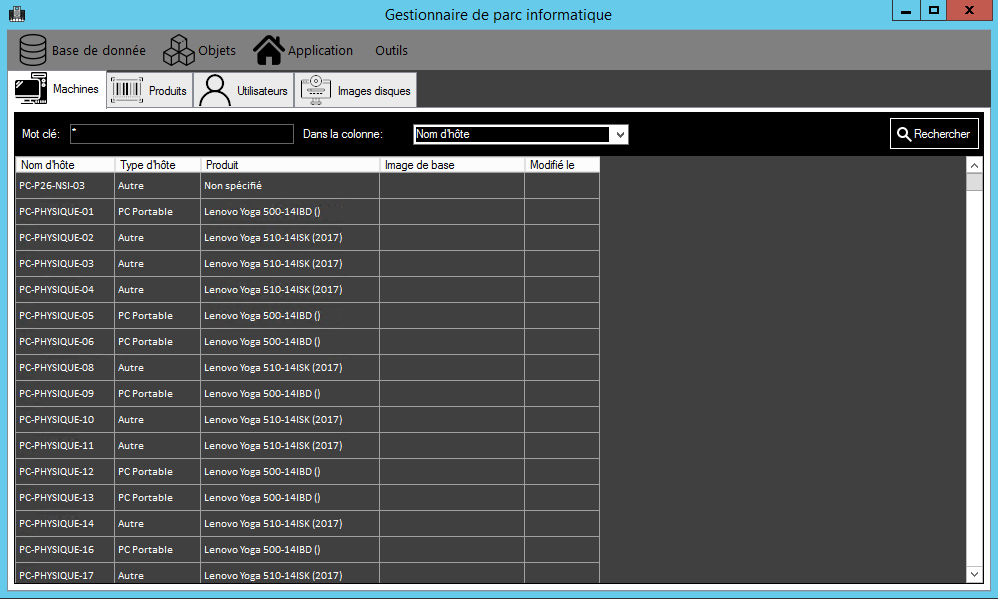
Task: Click PC Portable cell of PC-PHYSIQUE-16
Action: click(158, 549)
